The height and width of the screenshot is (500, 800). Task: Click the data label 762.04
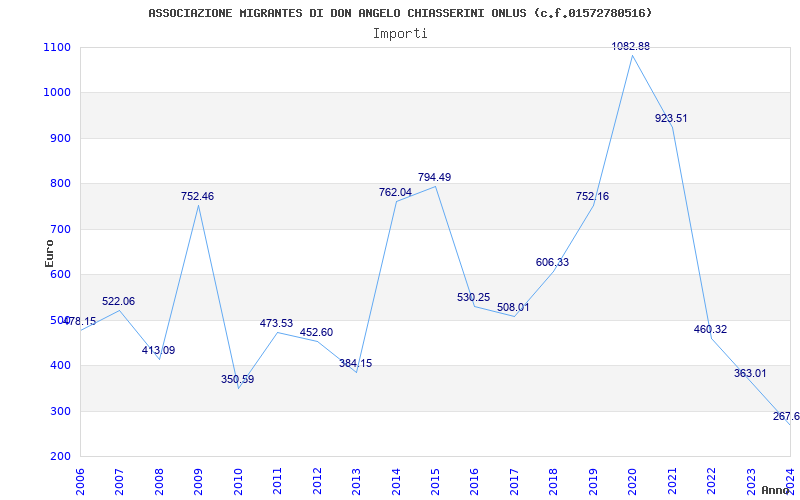[x=395, y=192]
